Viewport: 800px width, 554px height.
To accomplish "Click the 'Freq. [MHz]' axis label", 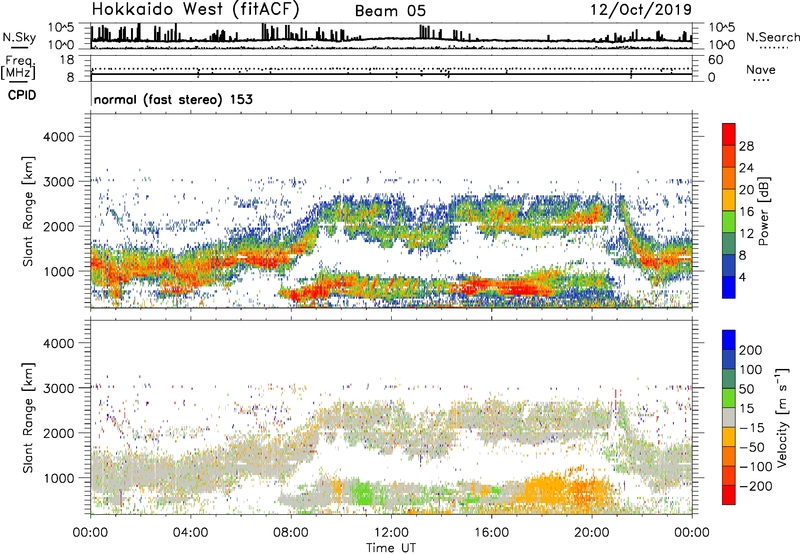I will click(x=18, y=67).
